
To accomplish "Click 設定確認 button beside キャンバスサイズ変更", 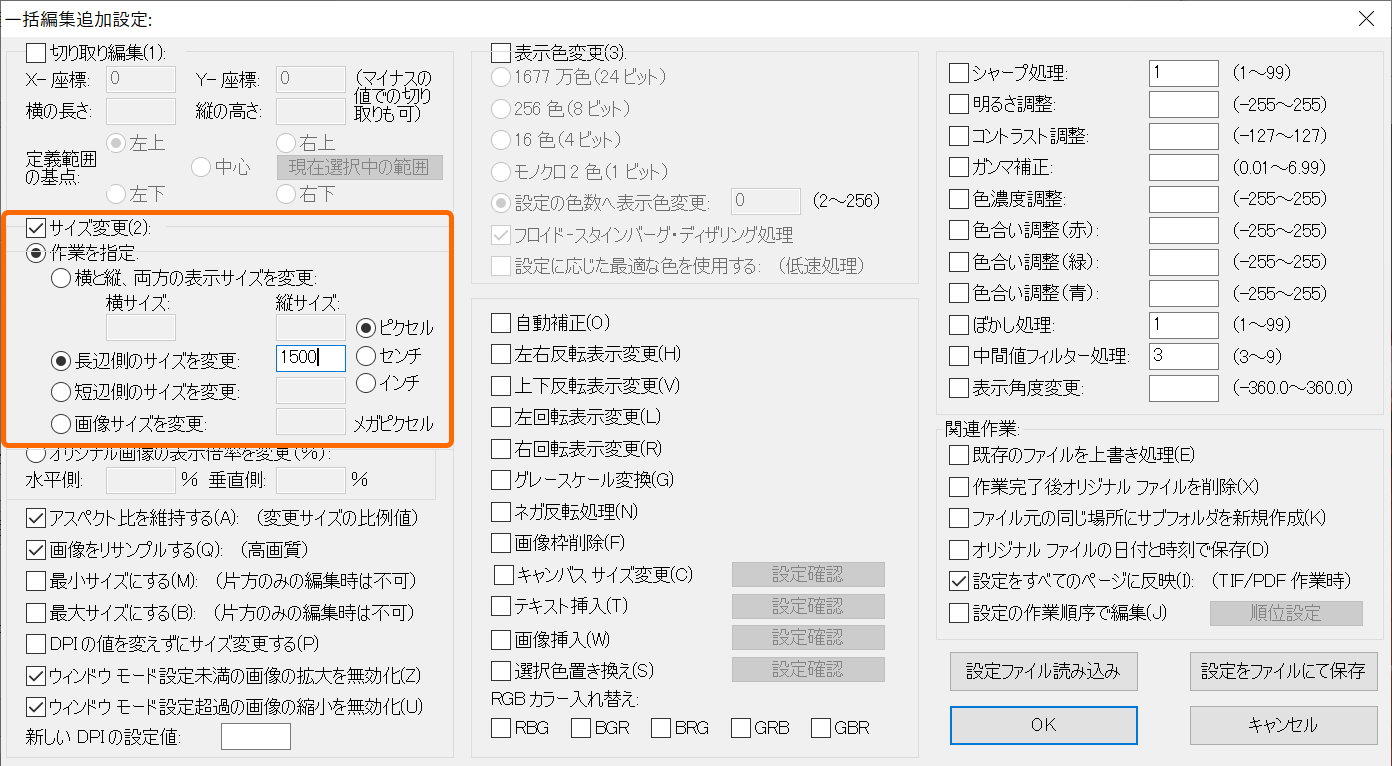I will (807, 574).
